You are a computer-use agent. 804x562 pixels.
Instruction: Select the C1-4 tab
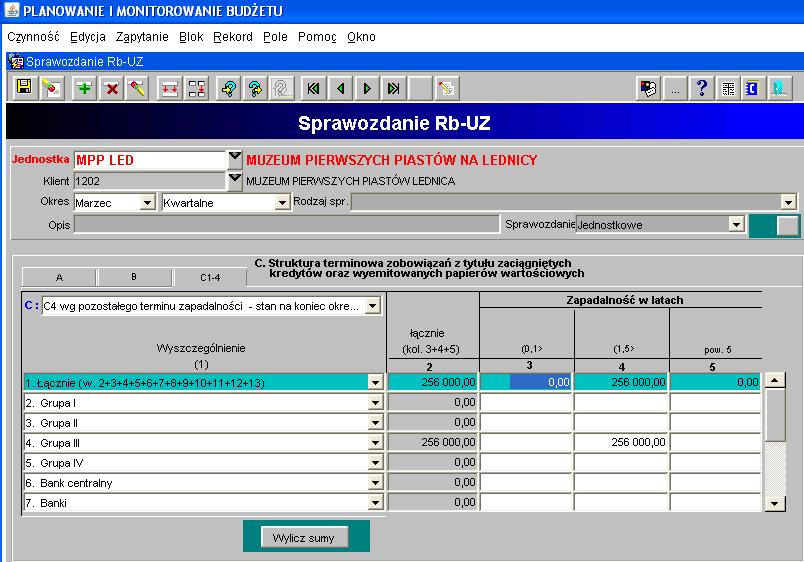210,277
